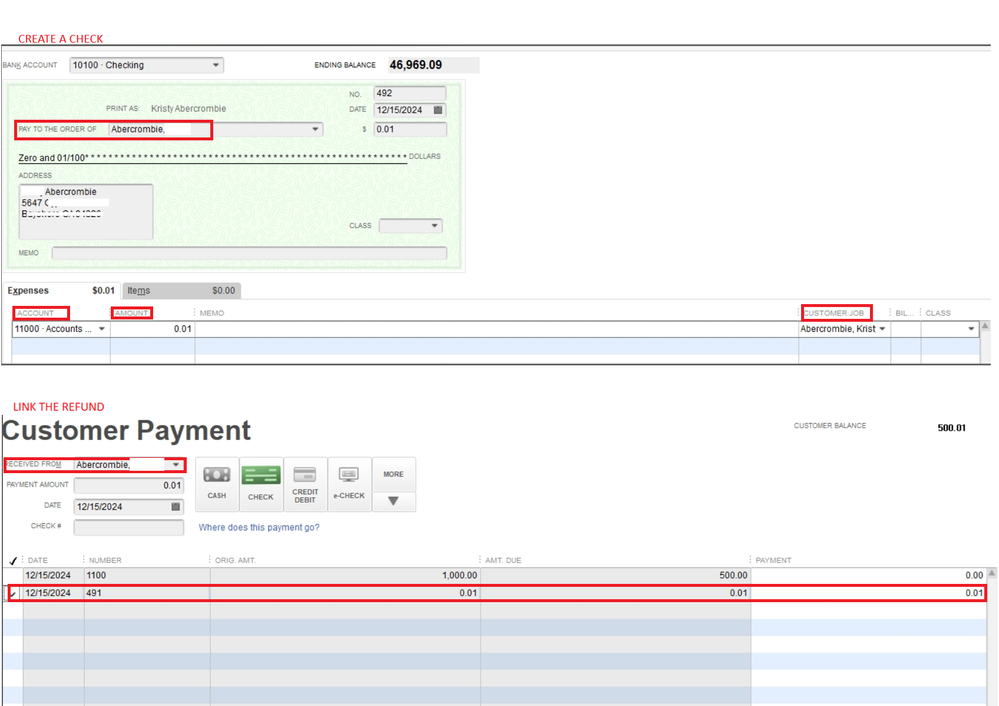
Task: Switch to the Items tab
Action: [x=181, y=291]
